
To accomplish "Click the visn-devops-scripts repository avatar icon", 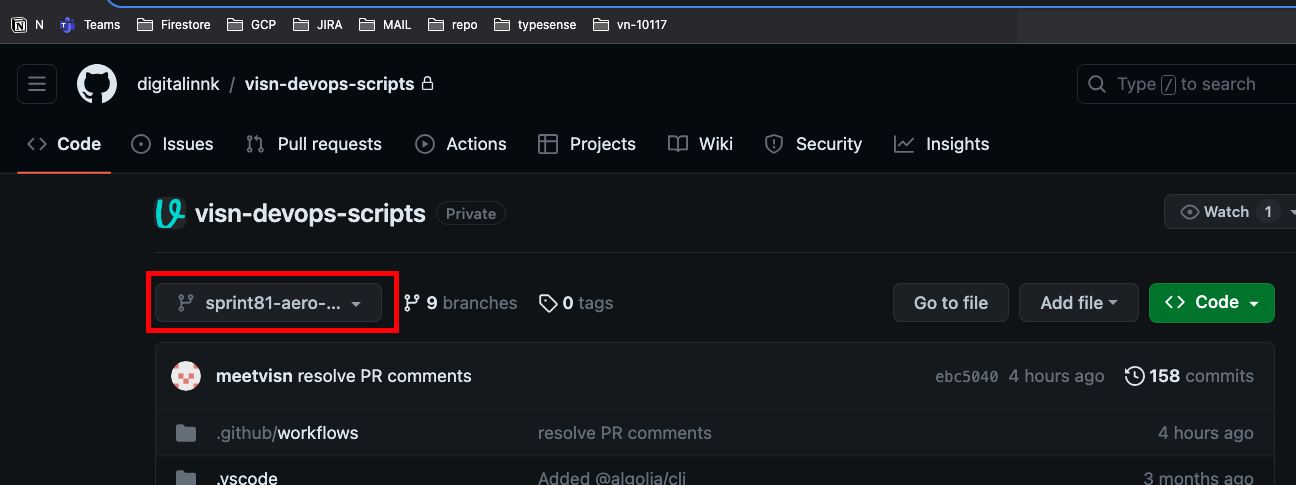I will click(x=170, y=213).
